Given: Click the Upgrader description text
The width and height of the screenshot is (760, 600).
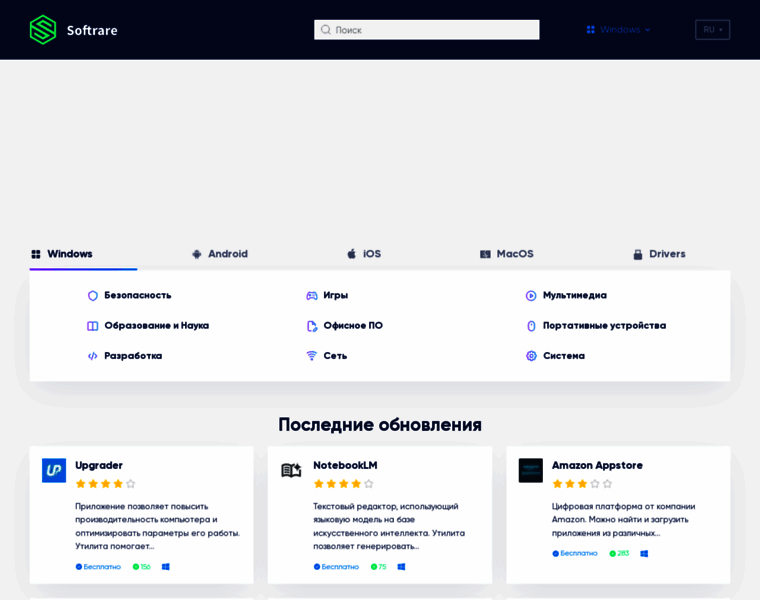Looking at the screenshot, I should [158, 526].
